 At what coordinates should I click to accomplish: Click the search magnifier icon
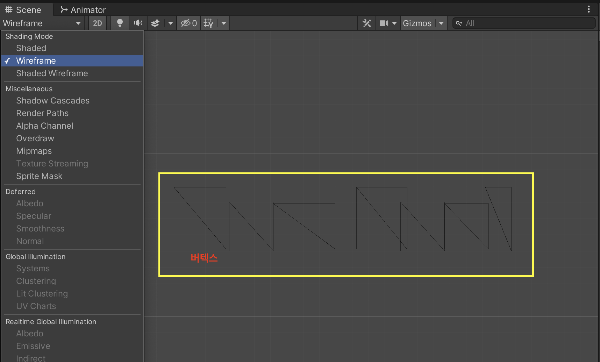459,23
